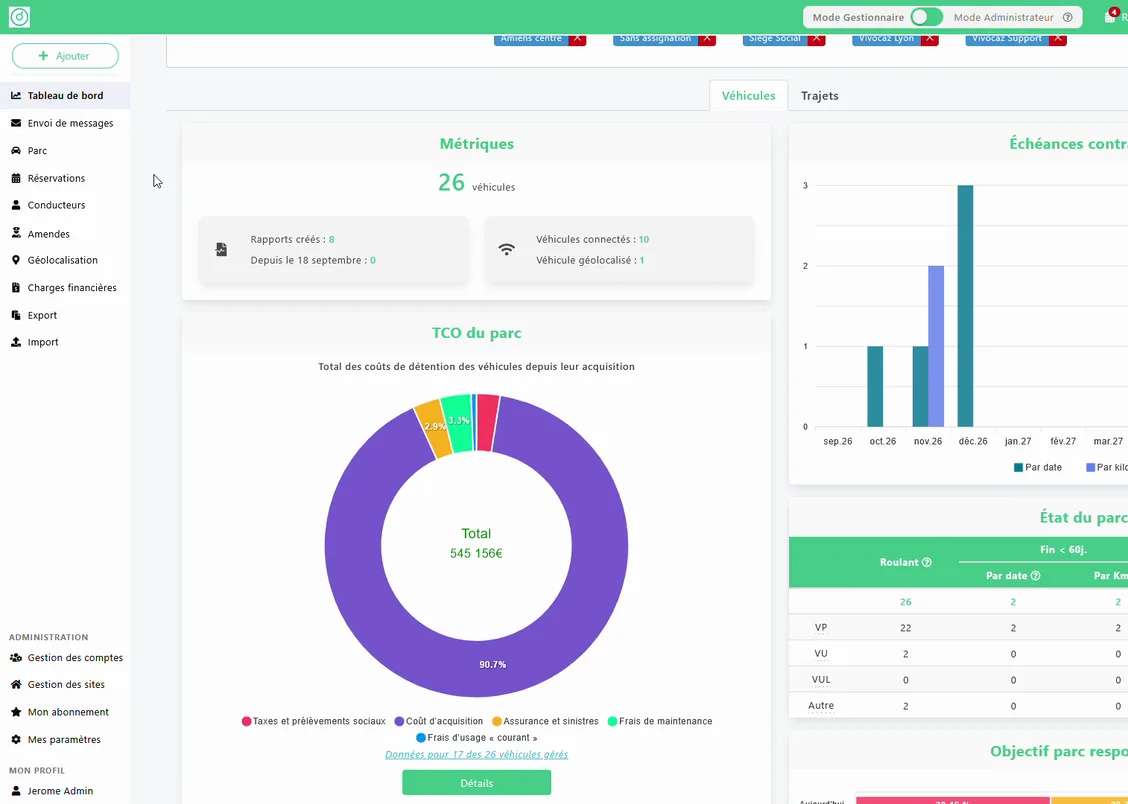The height and width of the screenshot is (804, 1128).
Task: Toggle Frais d'usage « courant » legend entry
Action: [x=476, y=738]
